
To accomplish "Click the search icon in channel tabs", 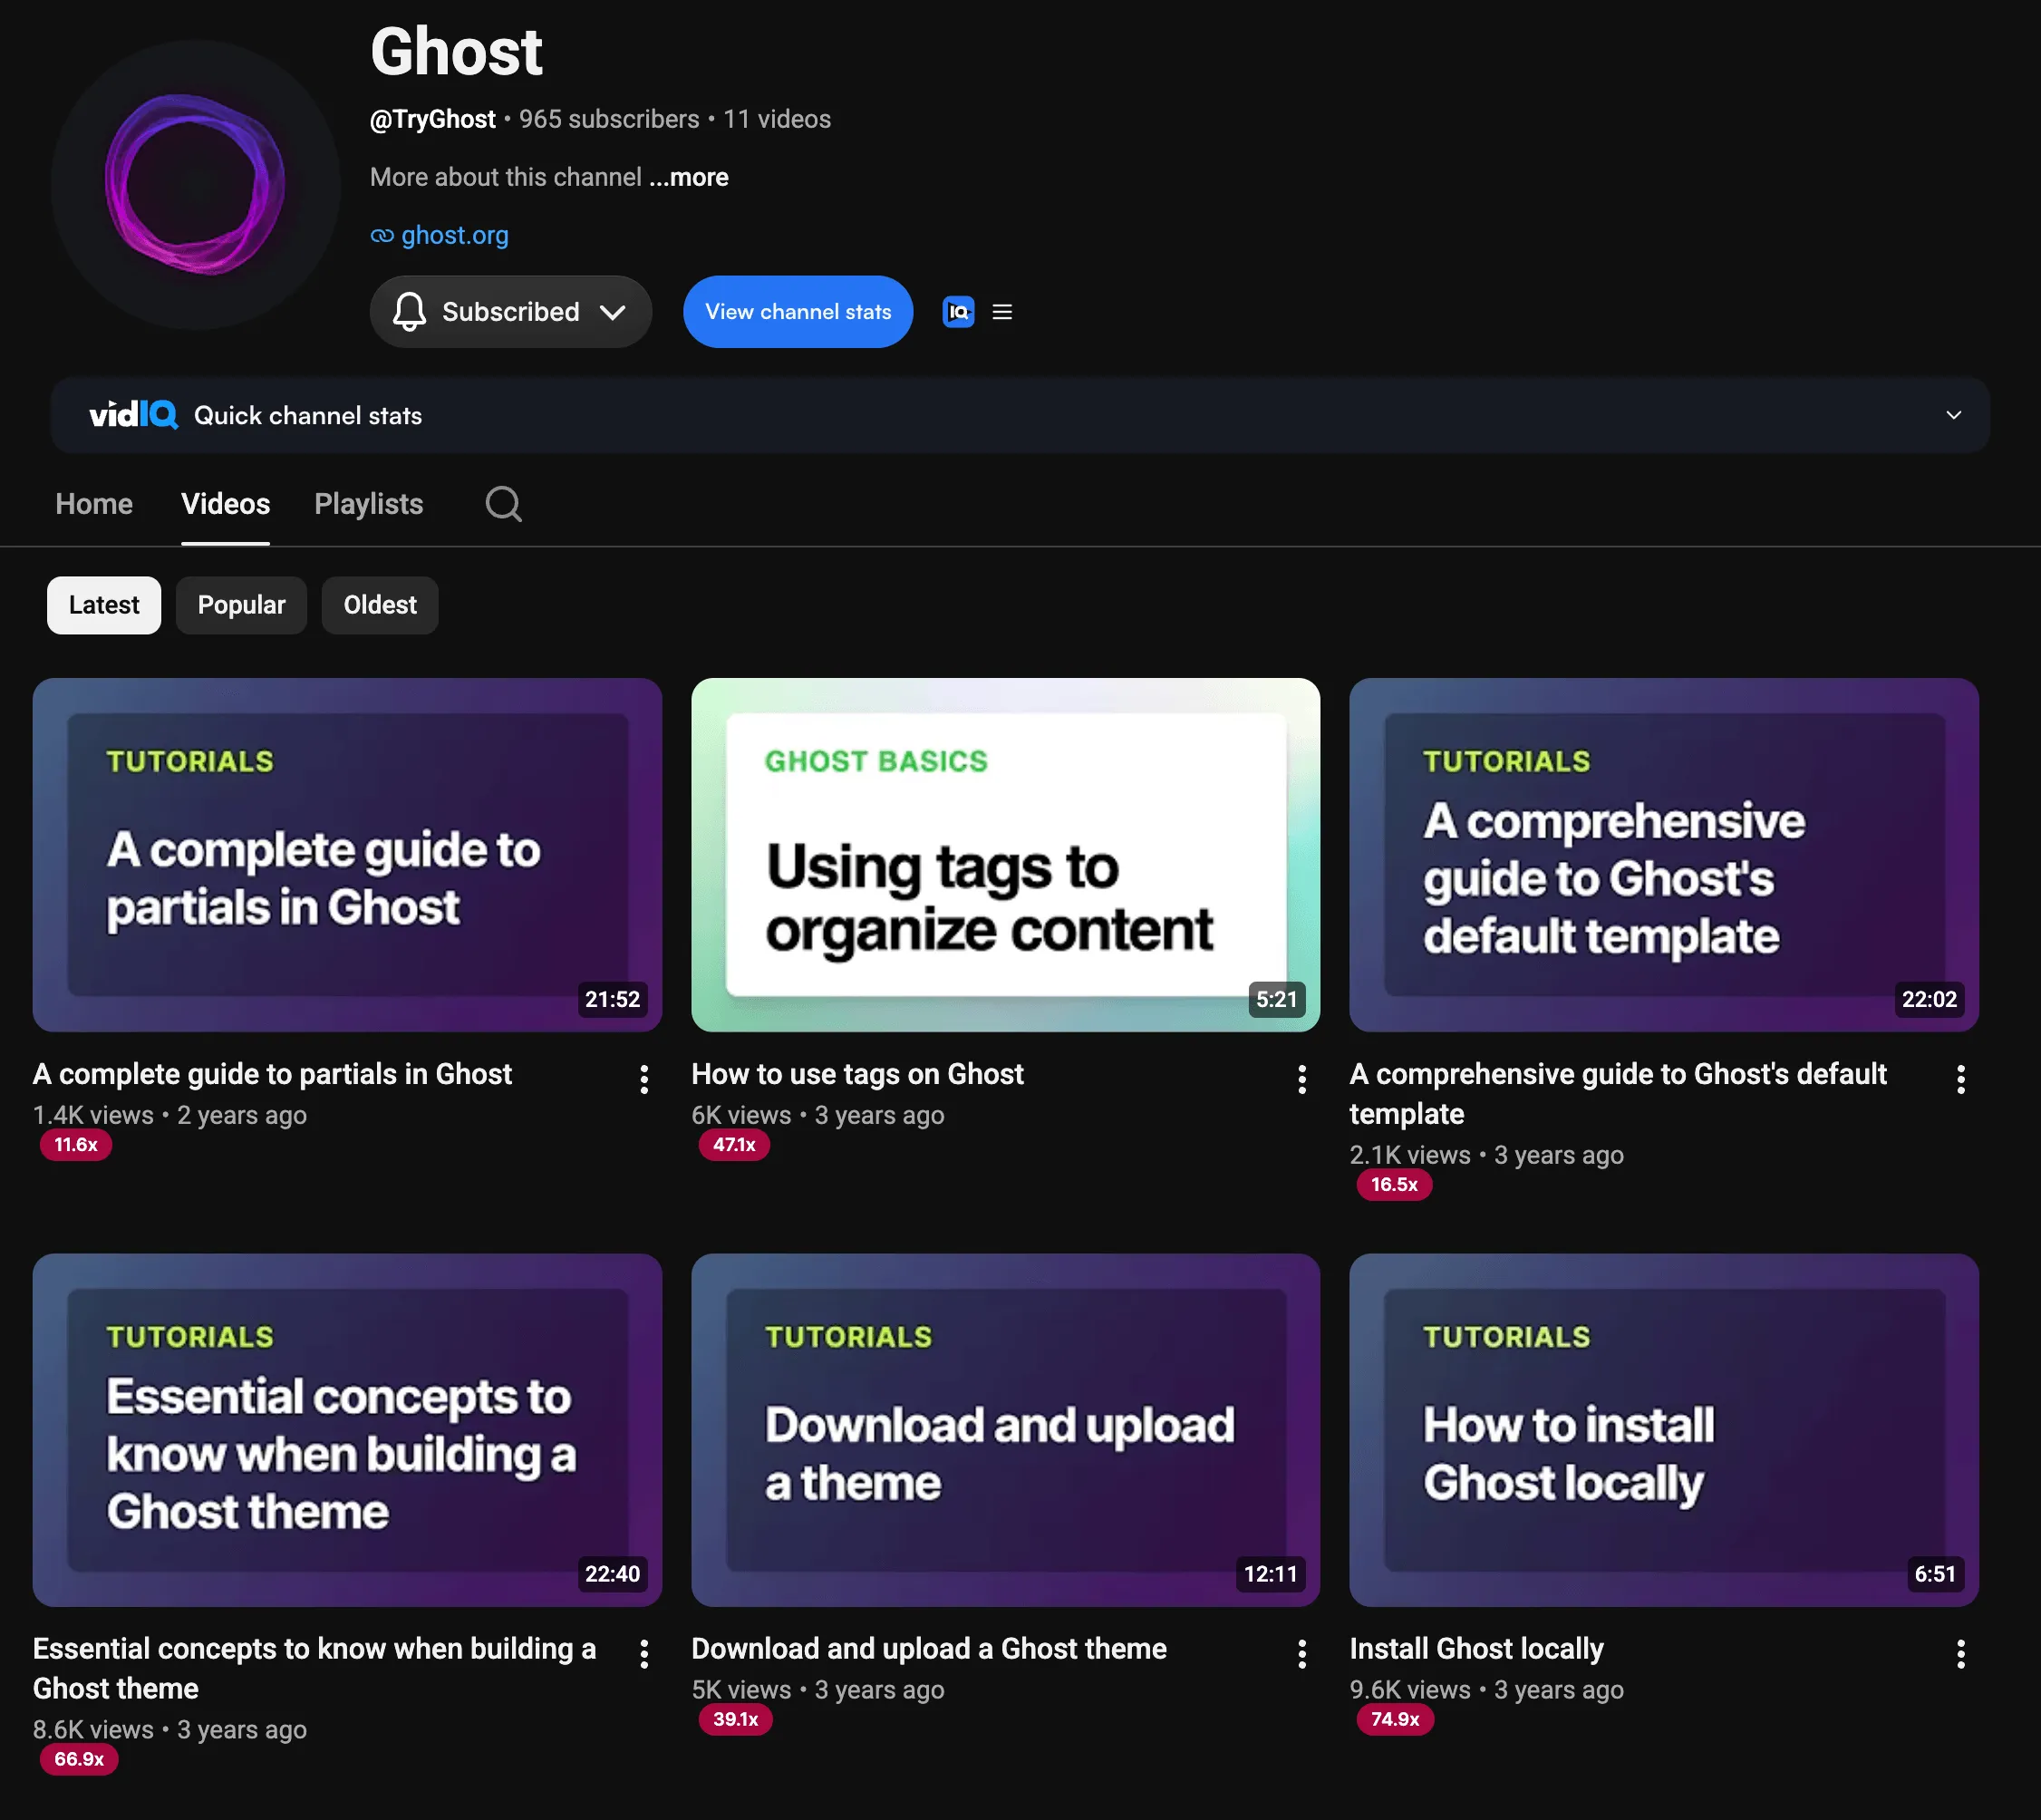I will (503, 504).
